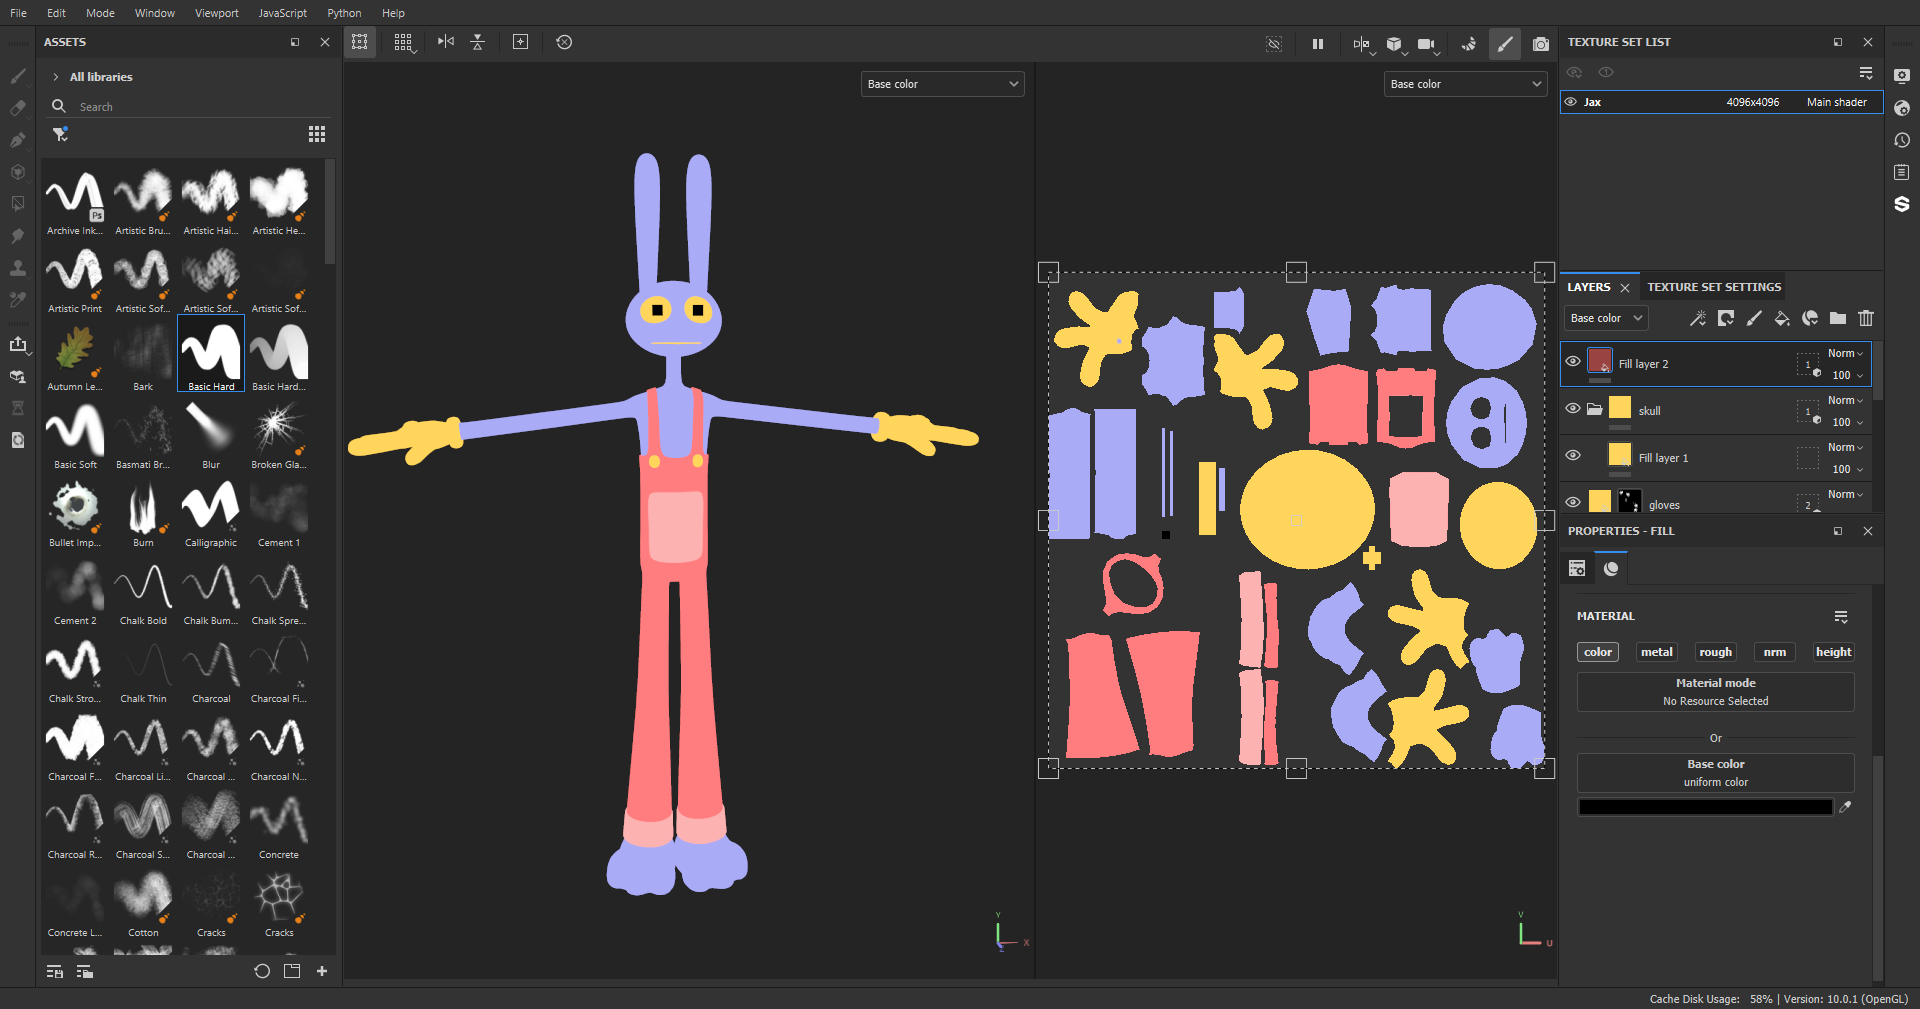Image resolution: width=1920 pixels, height=1009 pixels.
Task: Open opacity dropdown for the skull layer
Action: (x=1847, y=422)
